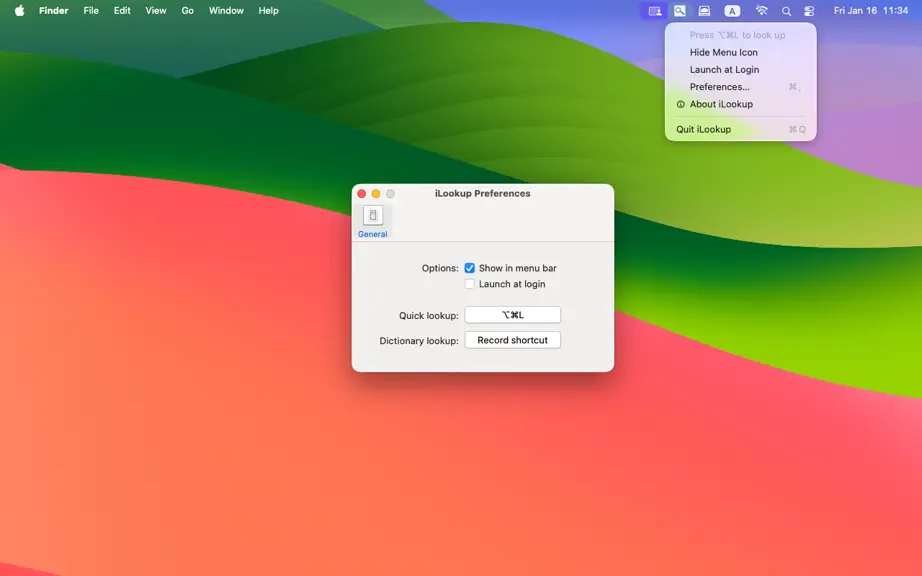
Task: Uncheck Show in menu bar
Action: coord(469,268)
